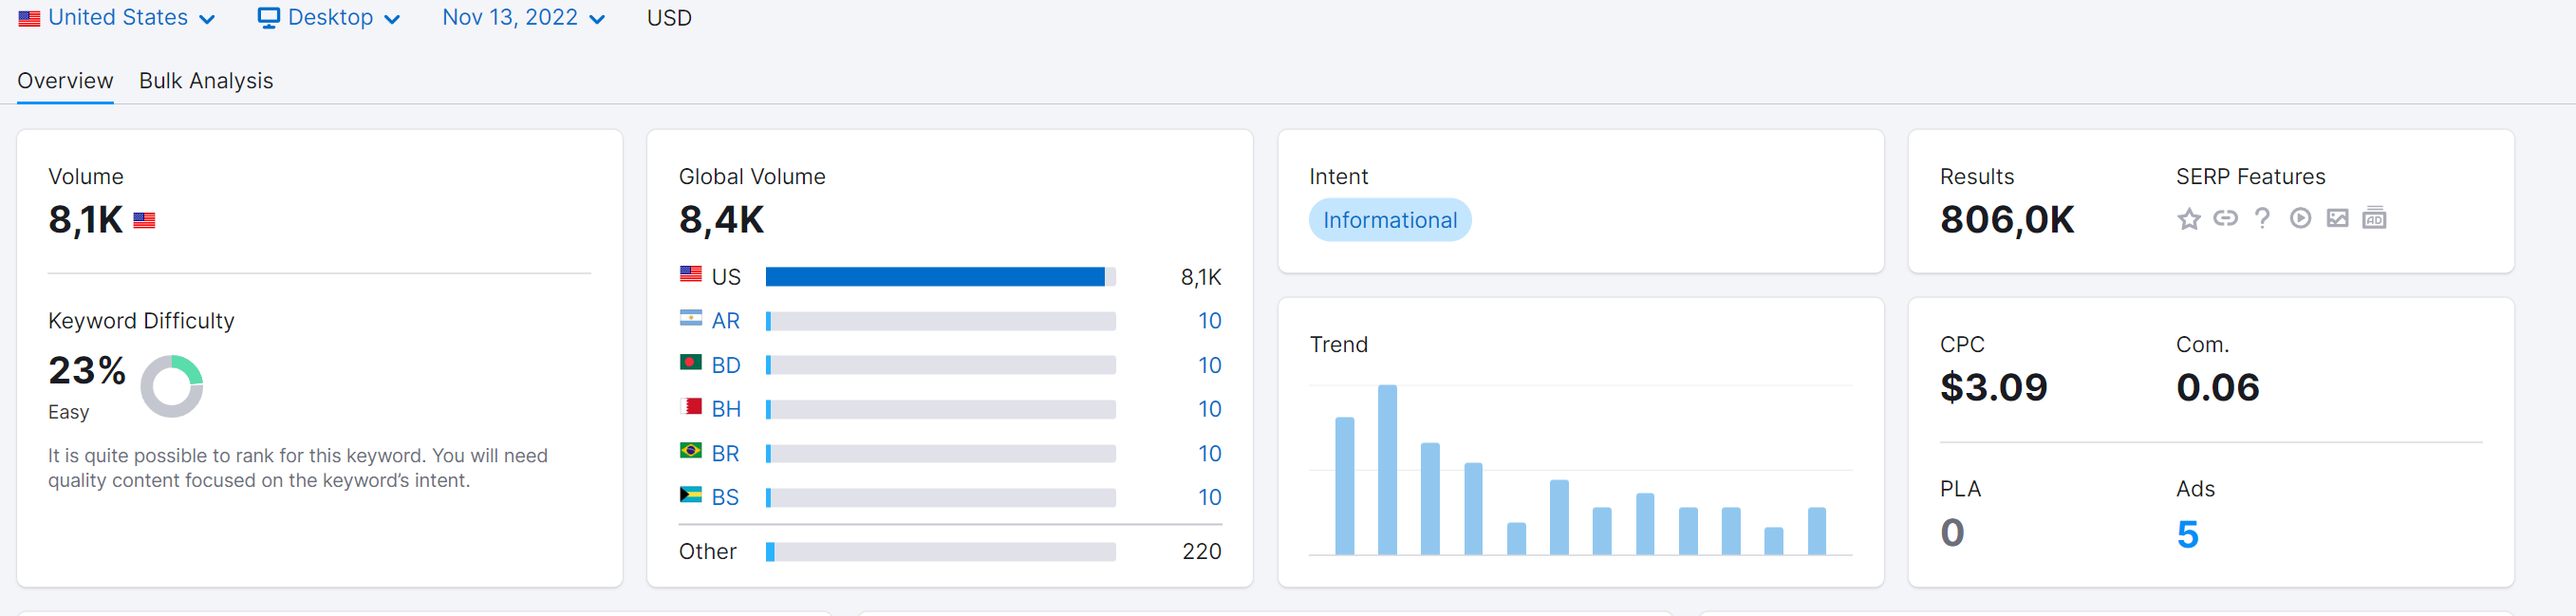Click the BD volume value 10

1210,365
